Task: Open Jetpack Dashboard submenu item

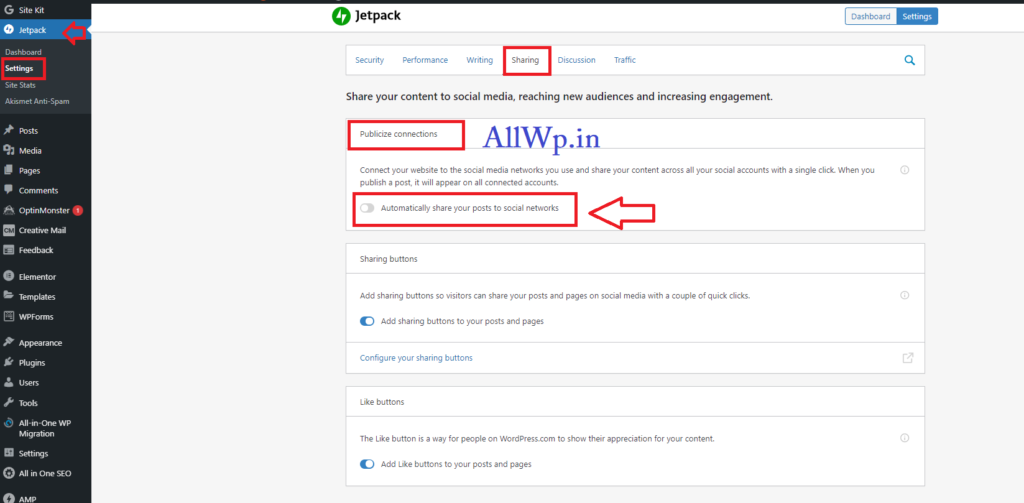Action: (x=24, y=52)
